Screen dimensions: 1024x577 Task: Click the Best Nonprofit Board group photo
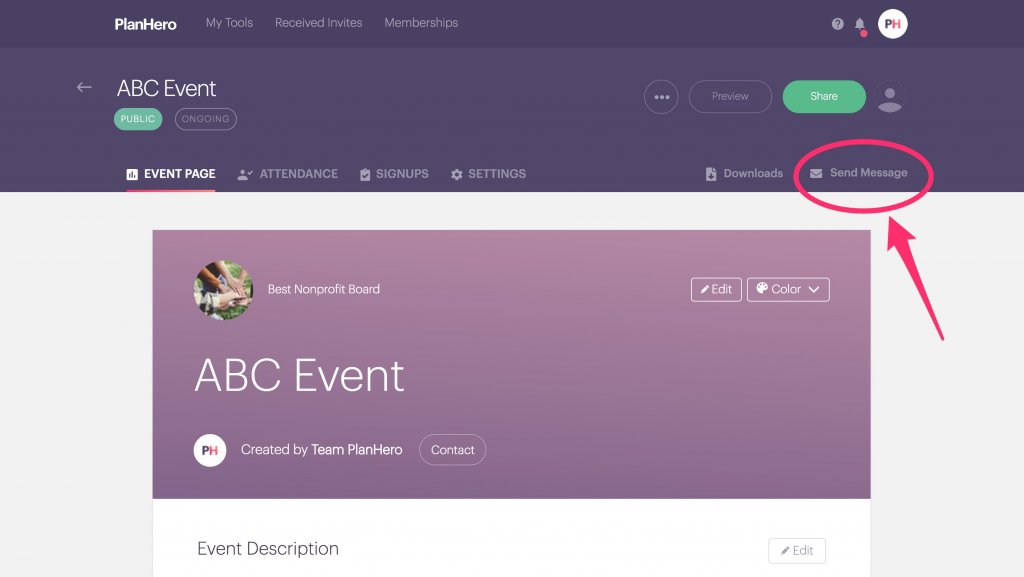coord(223,289)
